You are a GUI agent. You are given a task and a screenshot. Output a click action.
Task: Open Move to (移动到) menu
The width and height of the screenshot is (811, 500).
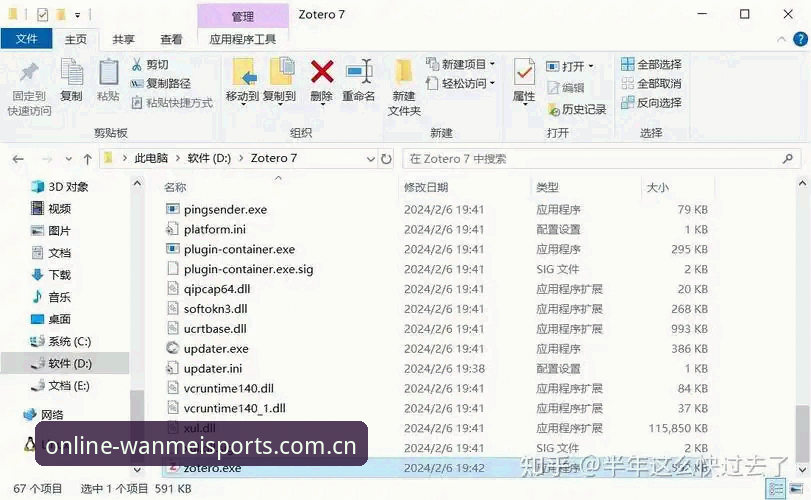tap(242, 81)
